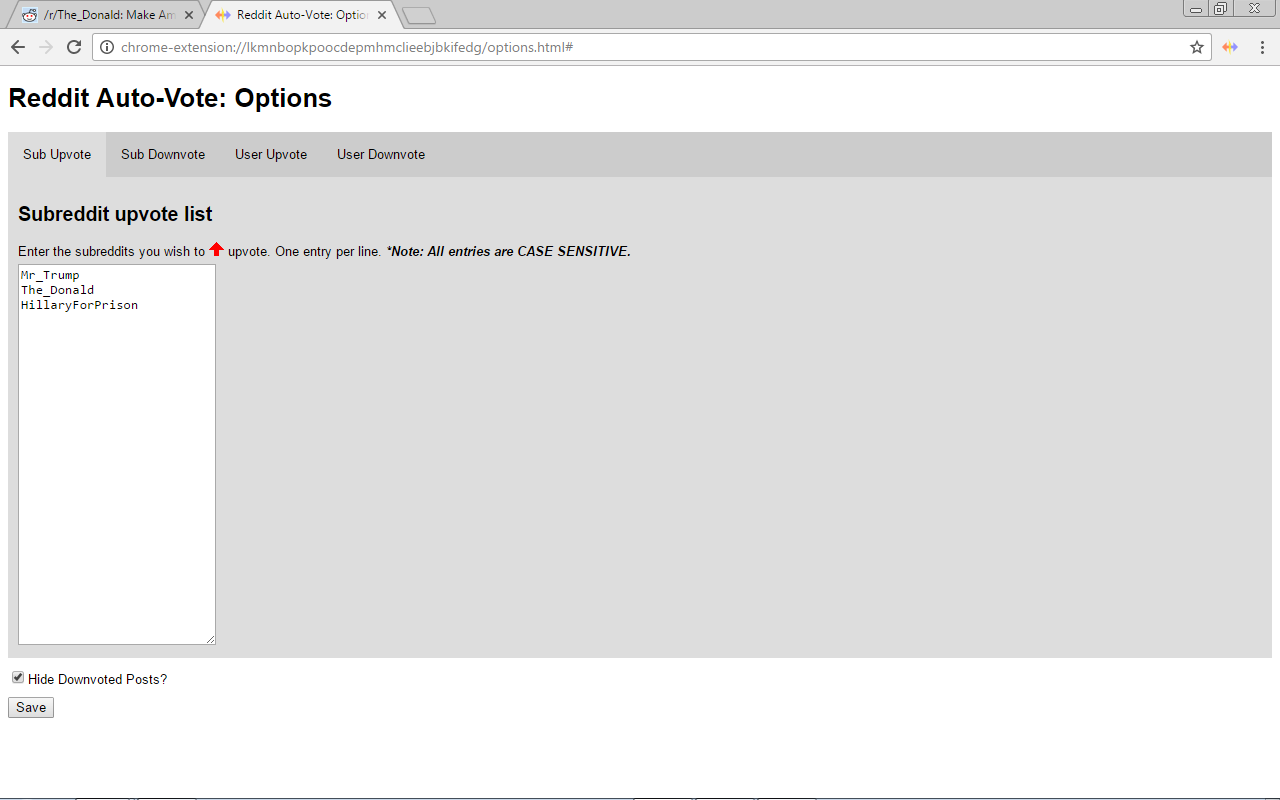The height and width of the screenshot is (800, 1280).
Task: Click the browser forward arrow
Action: click(x=46, y=47)
